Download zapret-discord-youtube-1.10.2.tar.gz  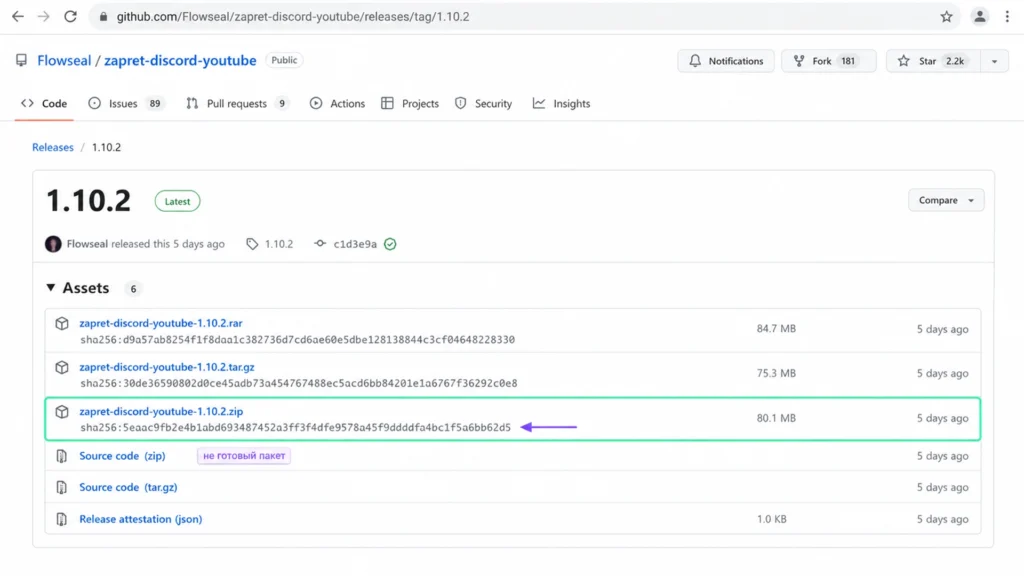point(167,367)
